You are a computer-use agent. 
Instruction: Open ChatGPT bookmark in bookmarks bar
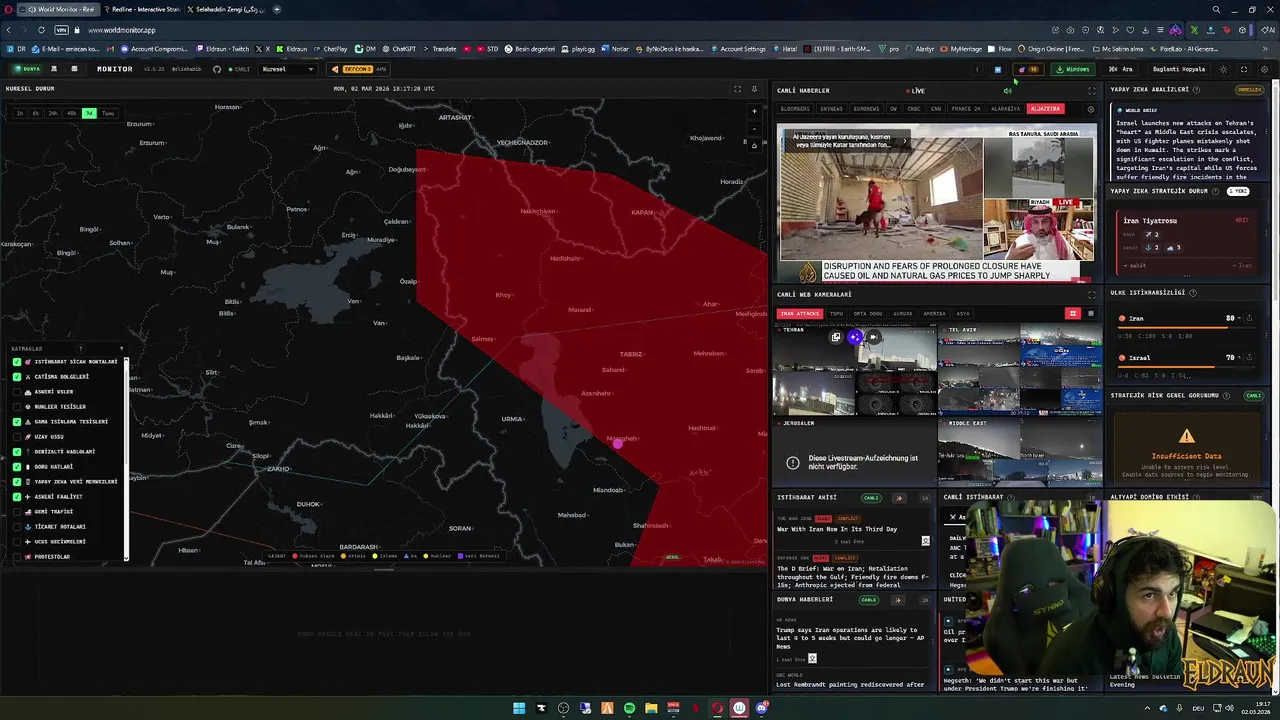399,49
